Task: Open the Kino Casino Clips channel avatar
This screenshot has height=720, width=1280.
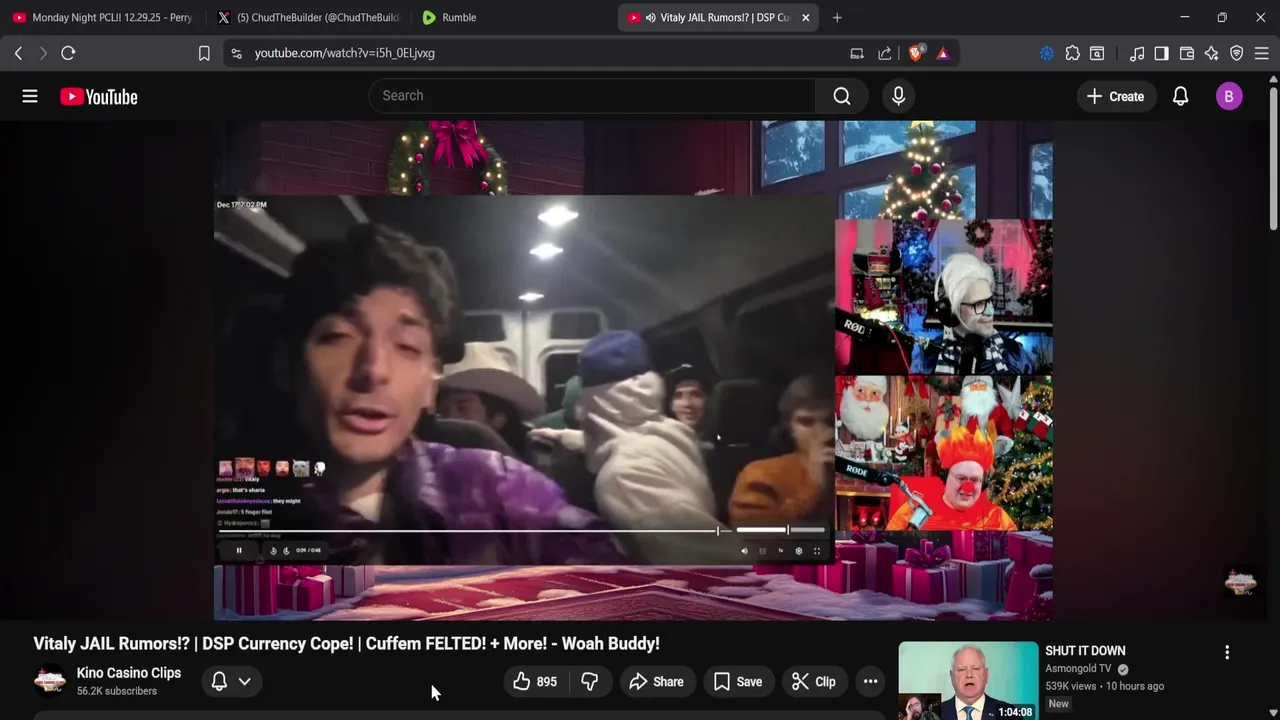Action: (50, 681)
